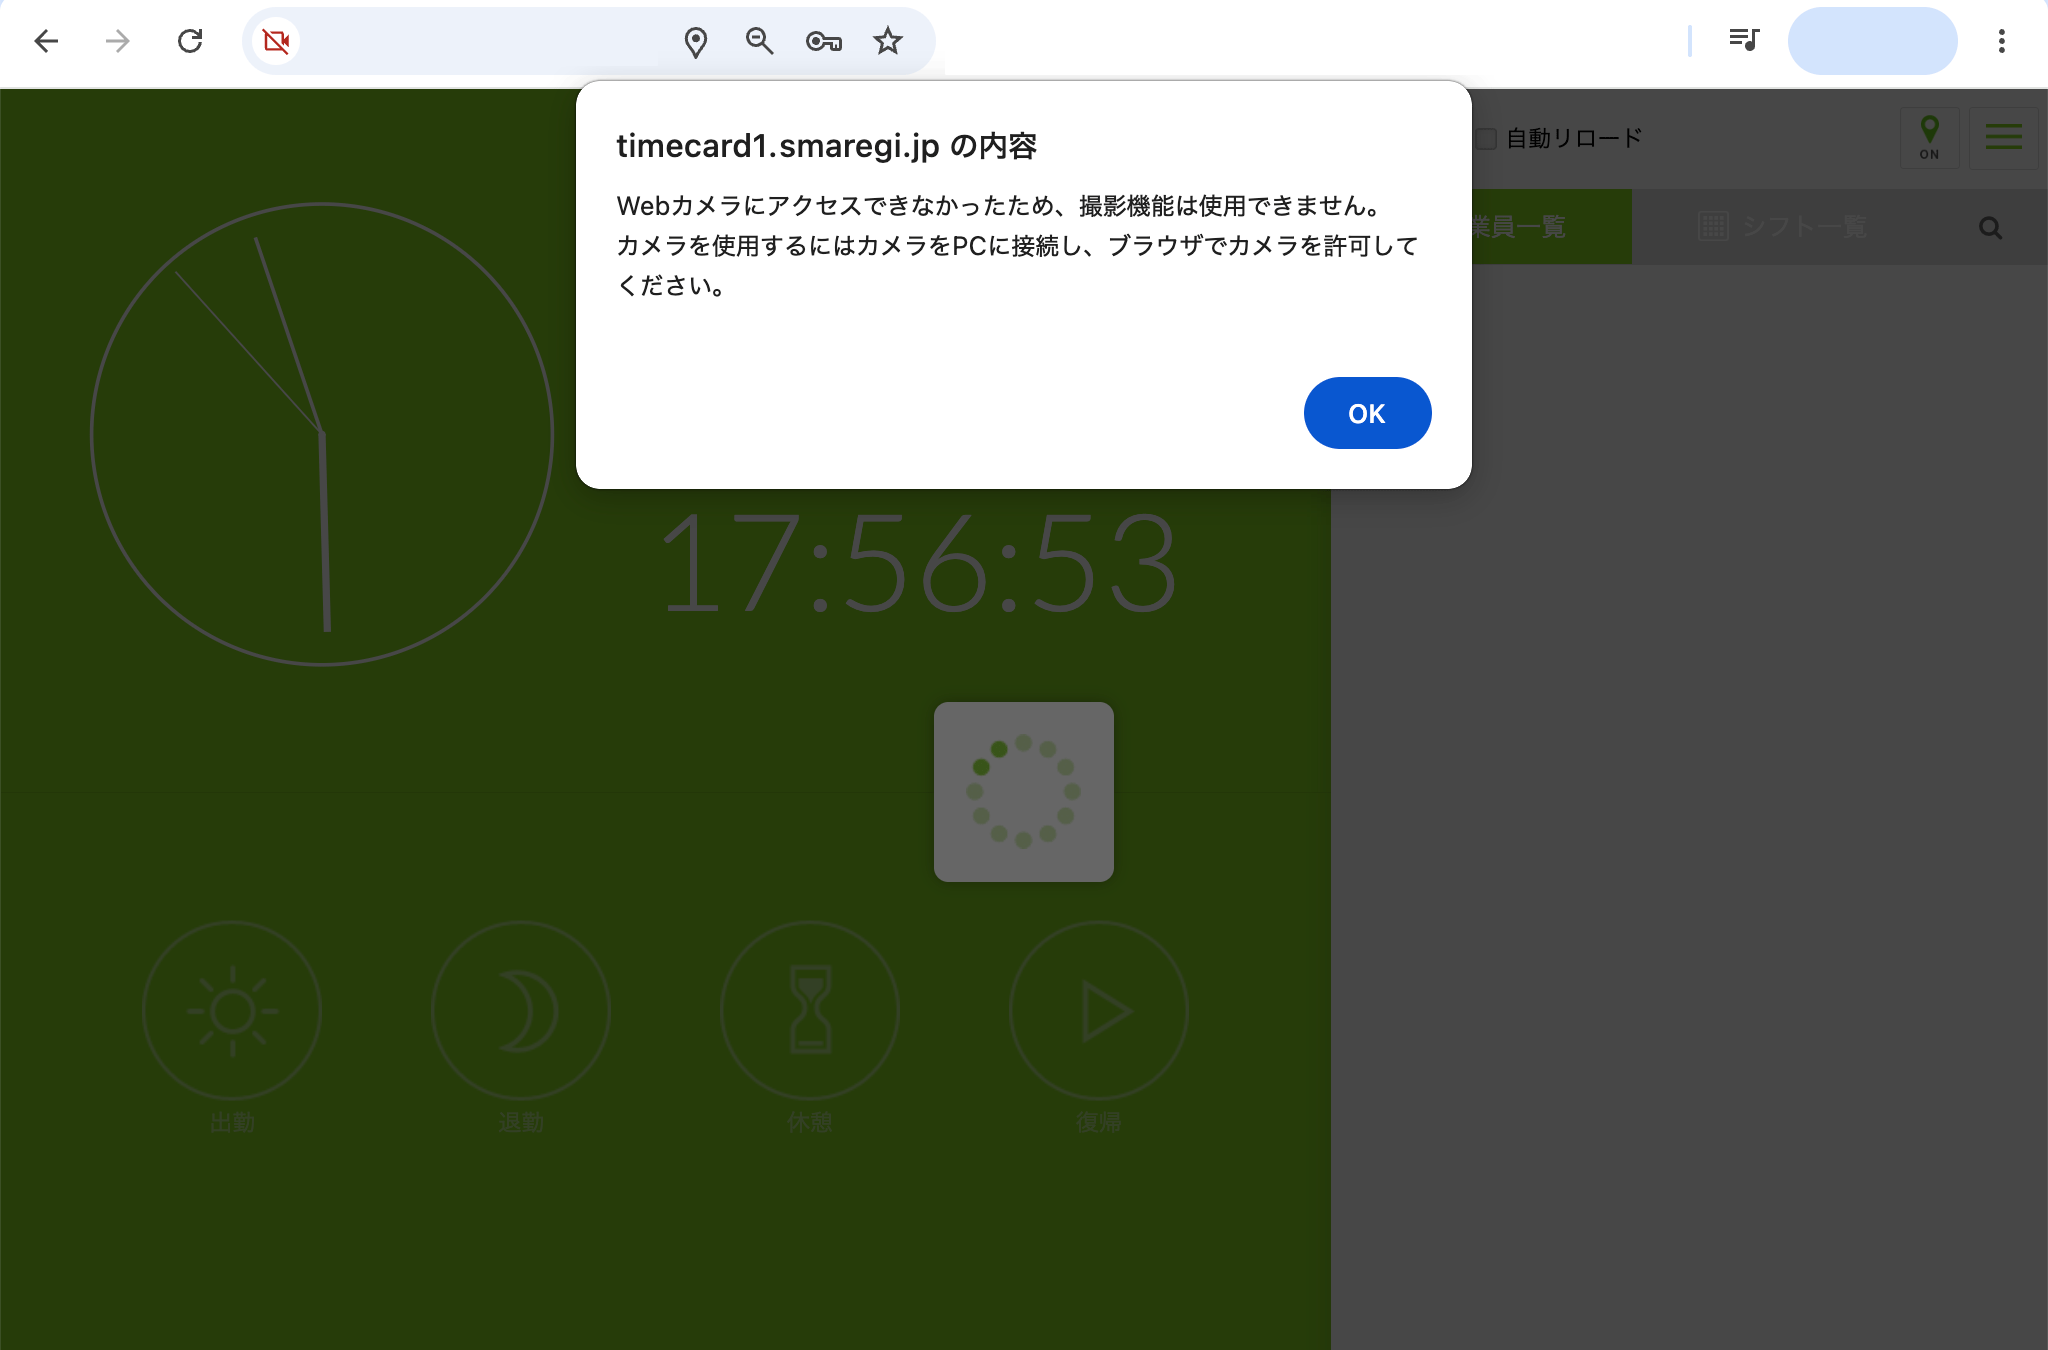
Task: Click the loading spinner box
Action: point(1024,792)
